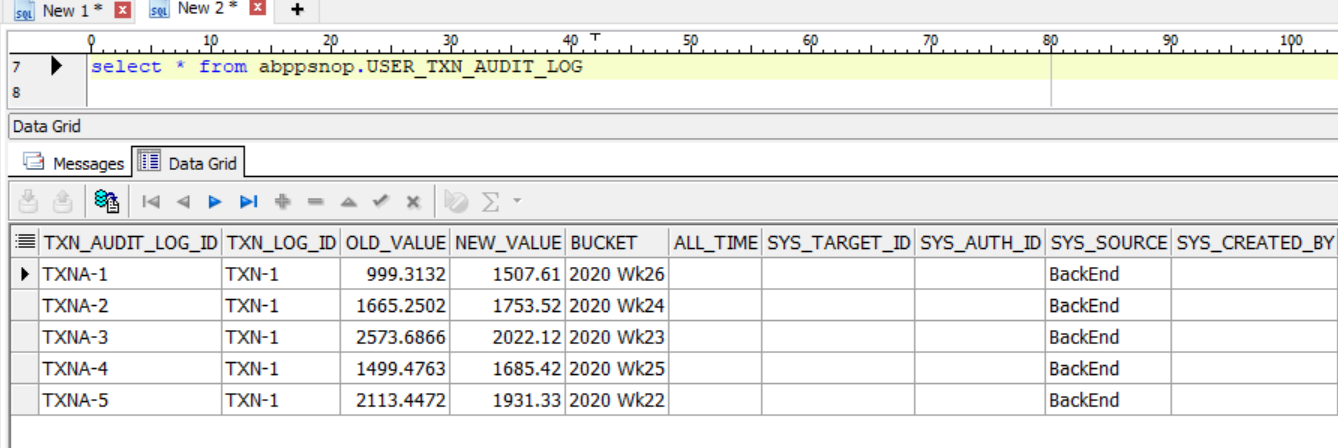Select the row indicator for TXNA-1

click(x=25, y=273)
